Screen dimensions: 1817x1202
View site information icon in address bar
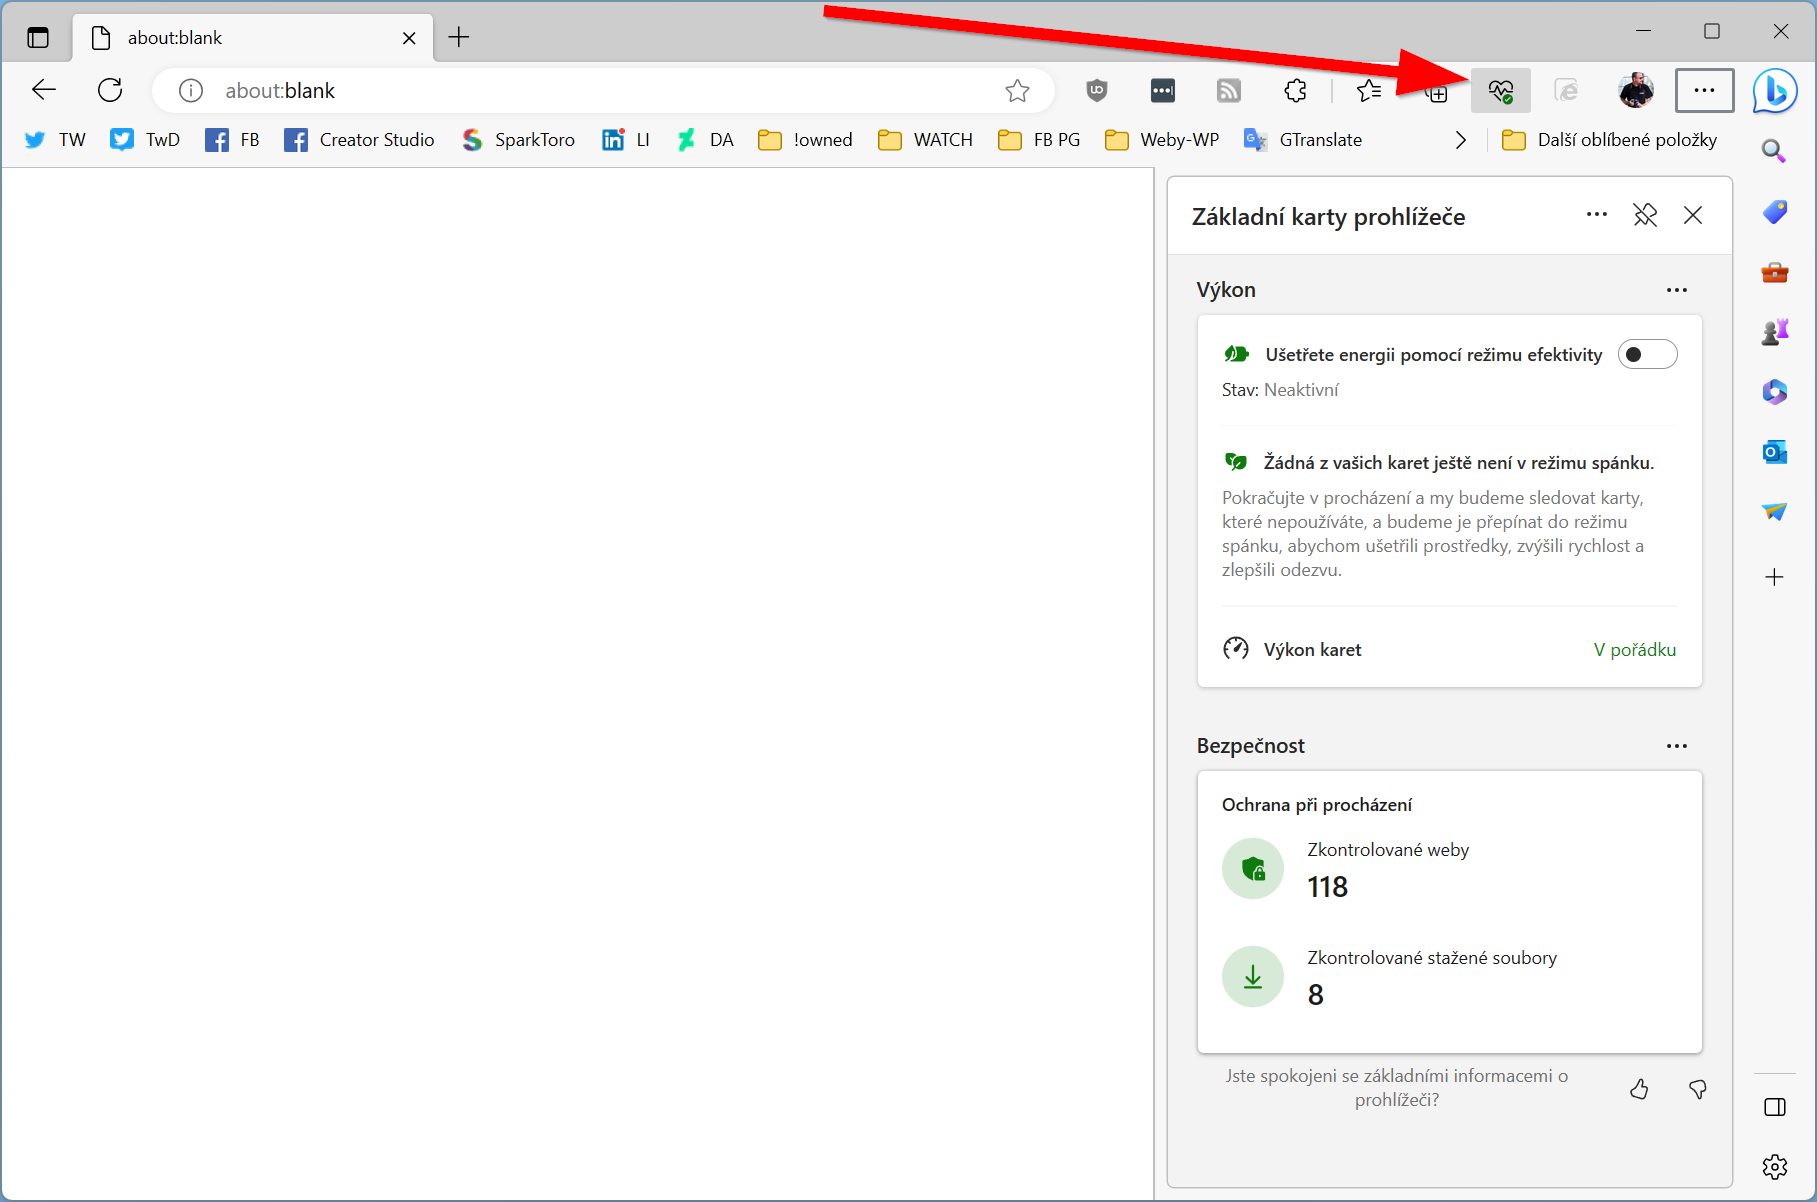click(x=190, y=91)
